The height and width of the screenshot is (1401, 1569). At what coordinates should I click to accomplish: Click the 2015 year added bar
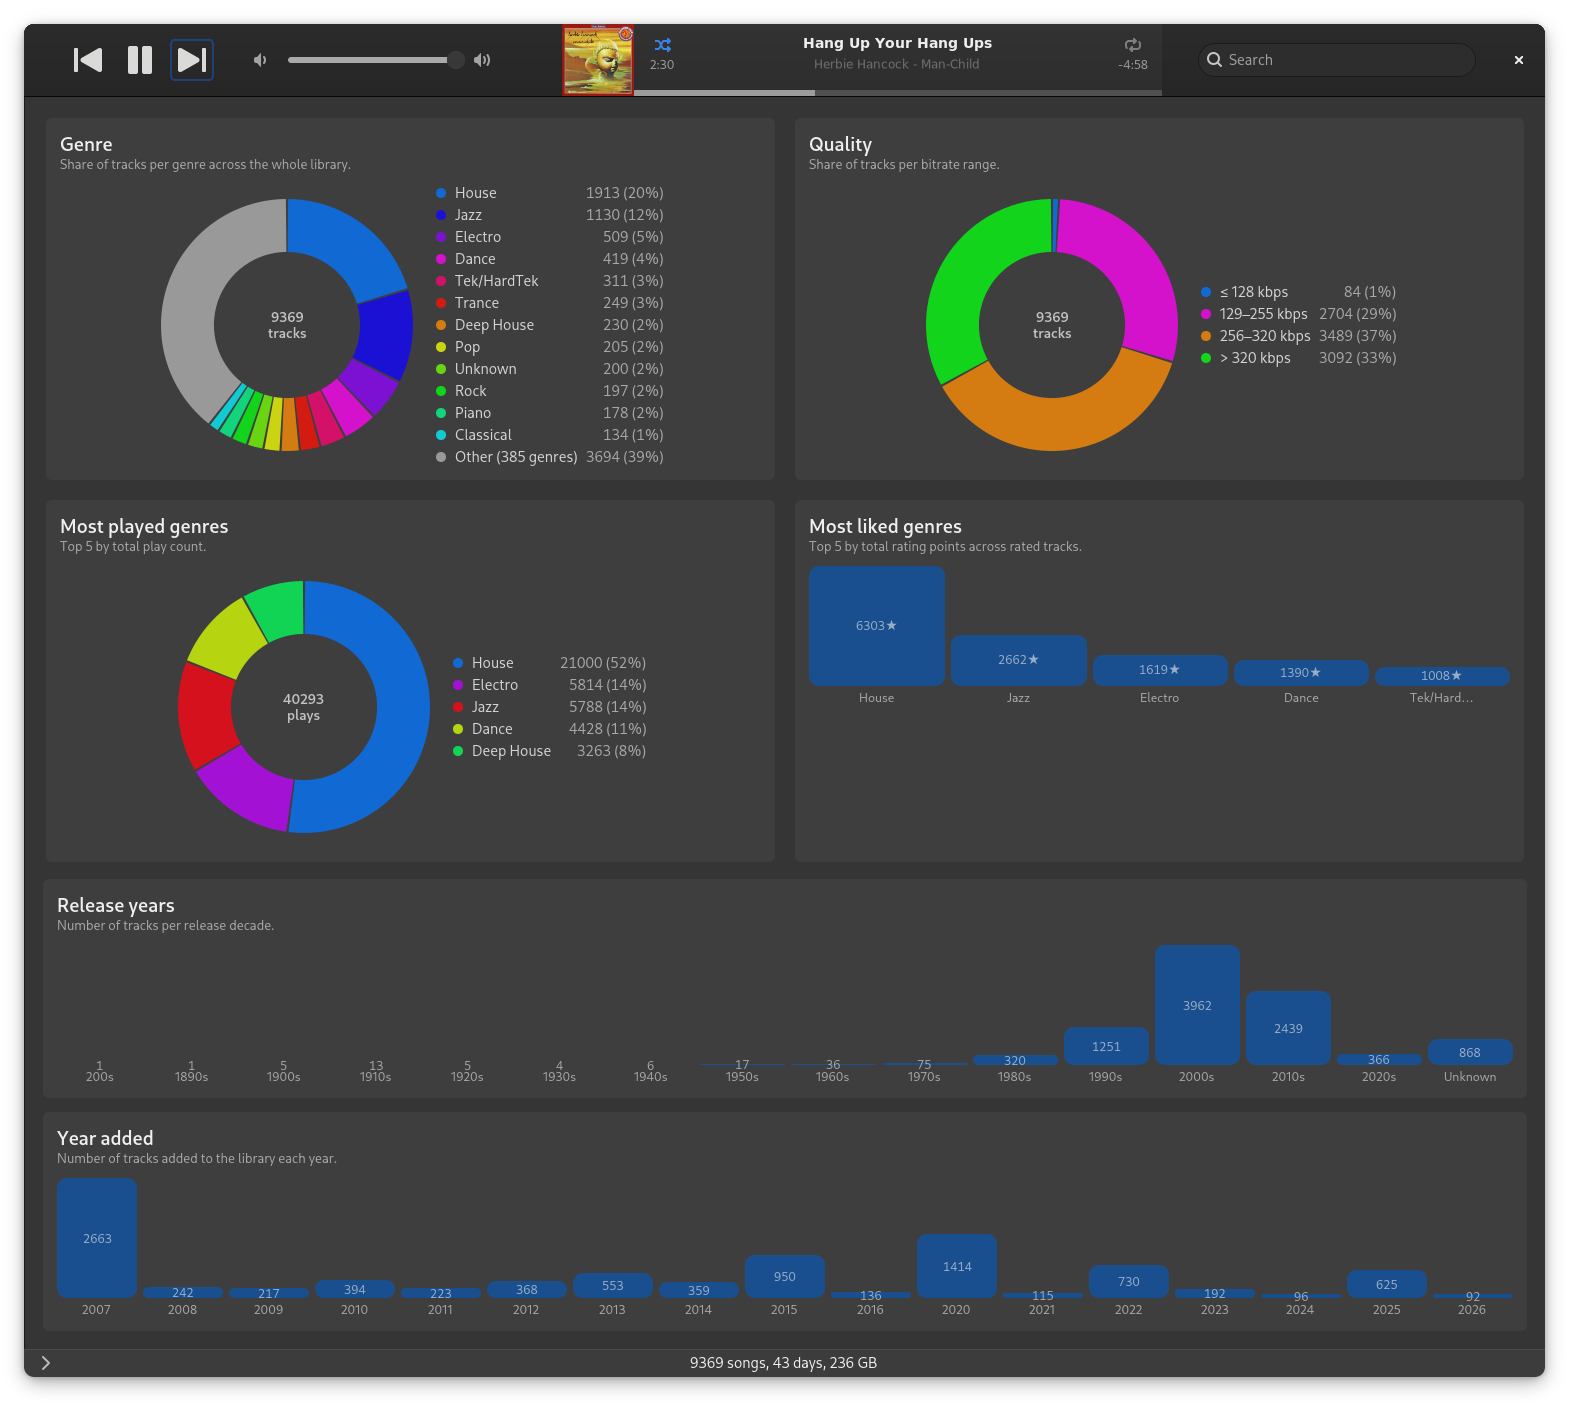(785, 1276)
